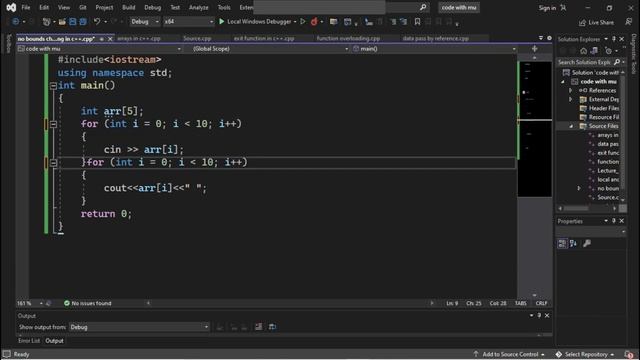Open the Debug menu
This screenshot has height=360, width=640.
click(153, 7)
